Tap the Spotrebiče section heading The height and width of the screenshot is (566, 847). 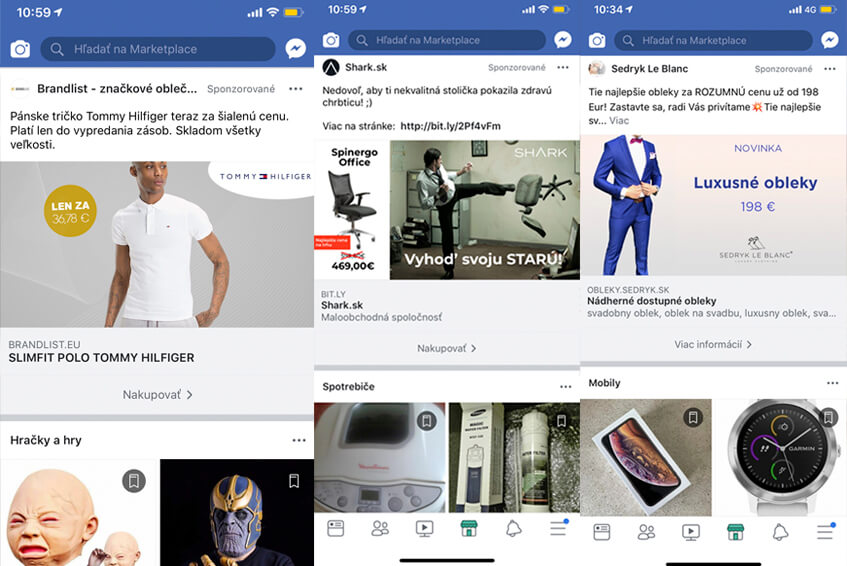(348, 387)
